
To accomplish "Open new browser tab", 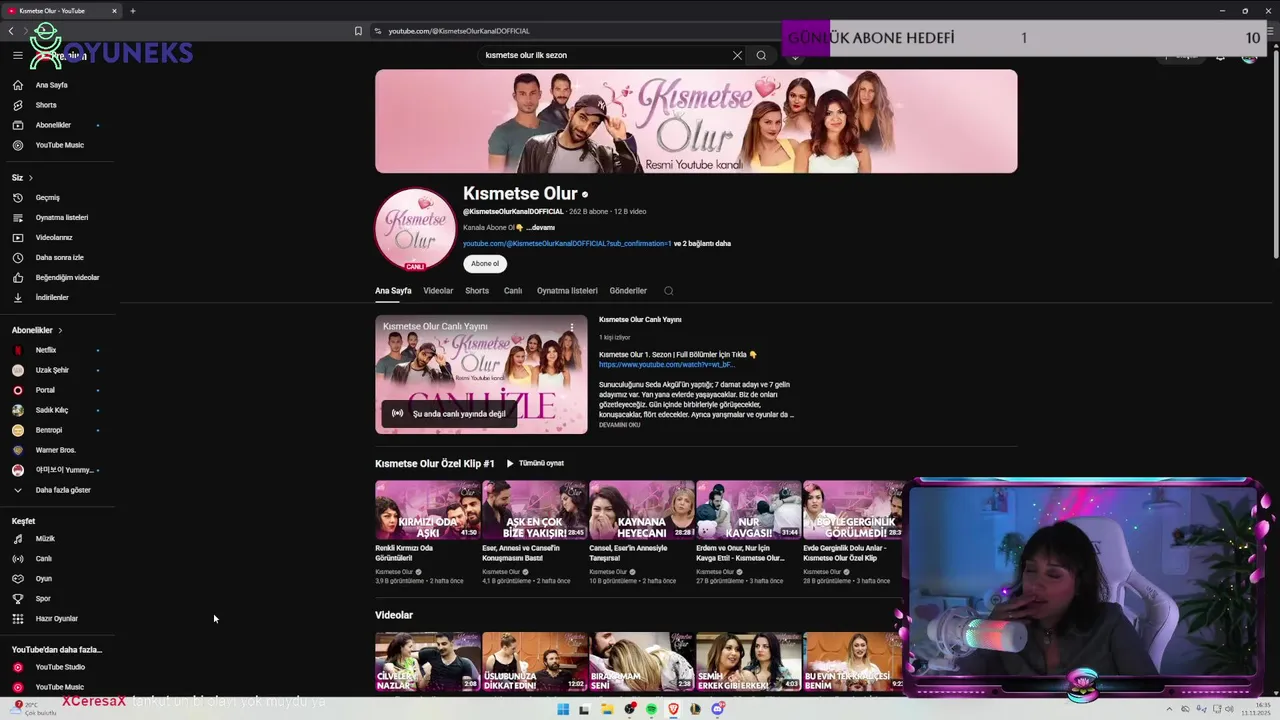I will [x=132, y=11].
